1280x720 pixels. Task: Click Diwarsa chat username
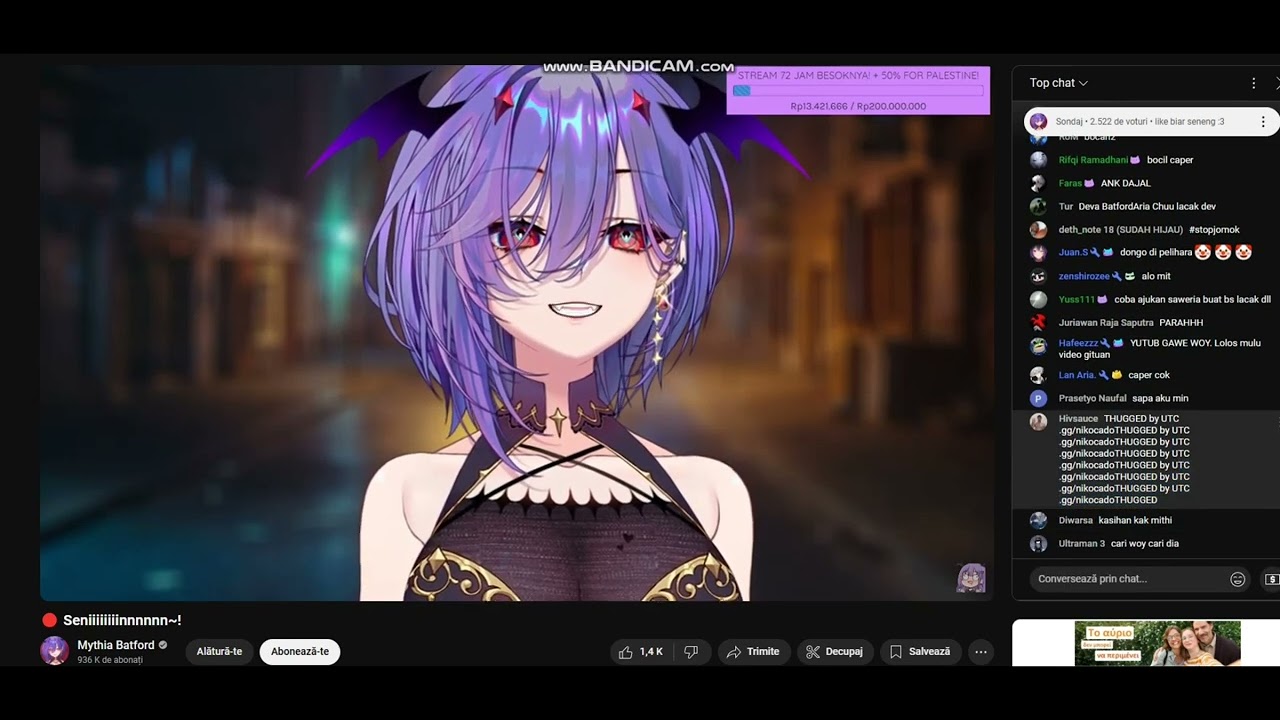1076,520
